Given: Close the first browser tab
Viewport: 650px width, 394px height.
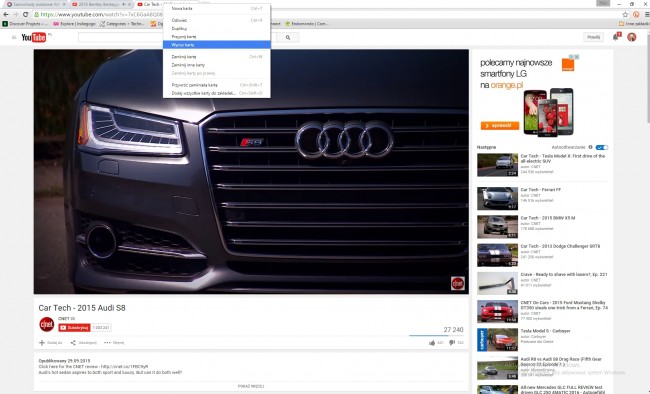Looking at the screenshot, I should click(64, 4).
